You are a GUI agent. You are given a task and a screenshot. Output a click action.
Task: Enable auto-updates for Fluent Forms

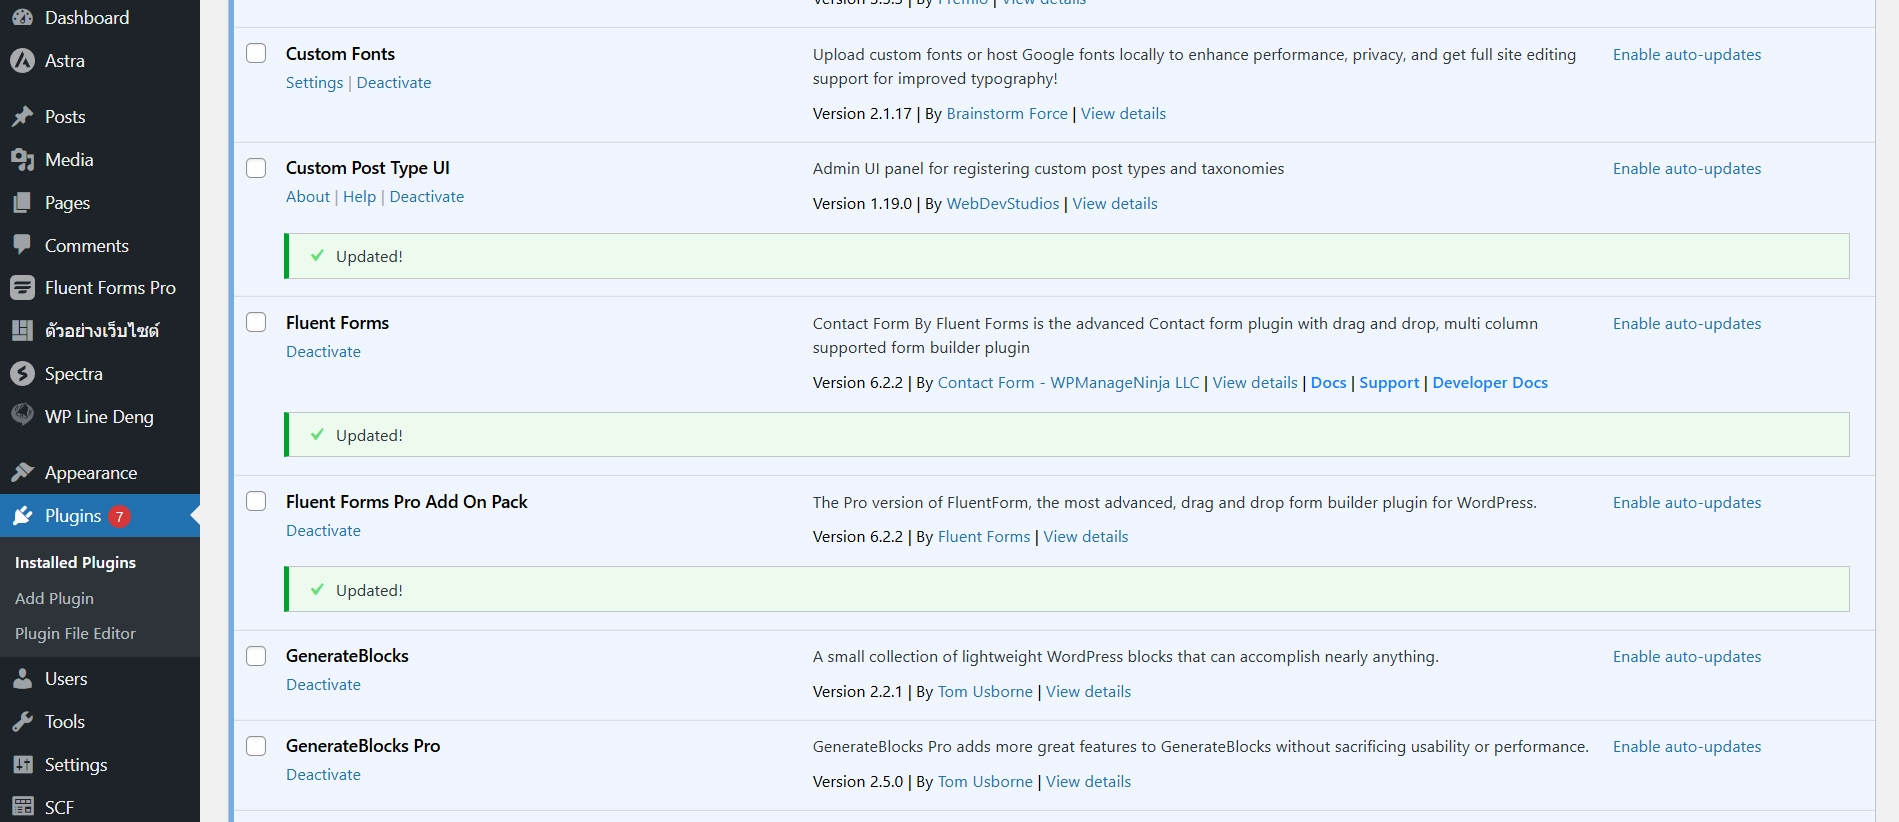click(1687, 323)
